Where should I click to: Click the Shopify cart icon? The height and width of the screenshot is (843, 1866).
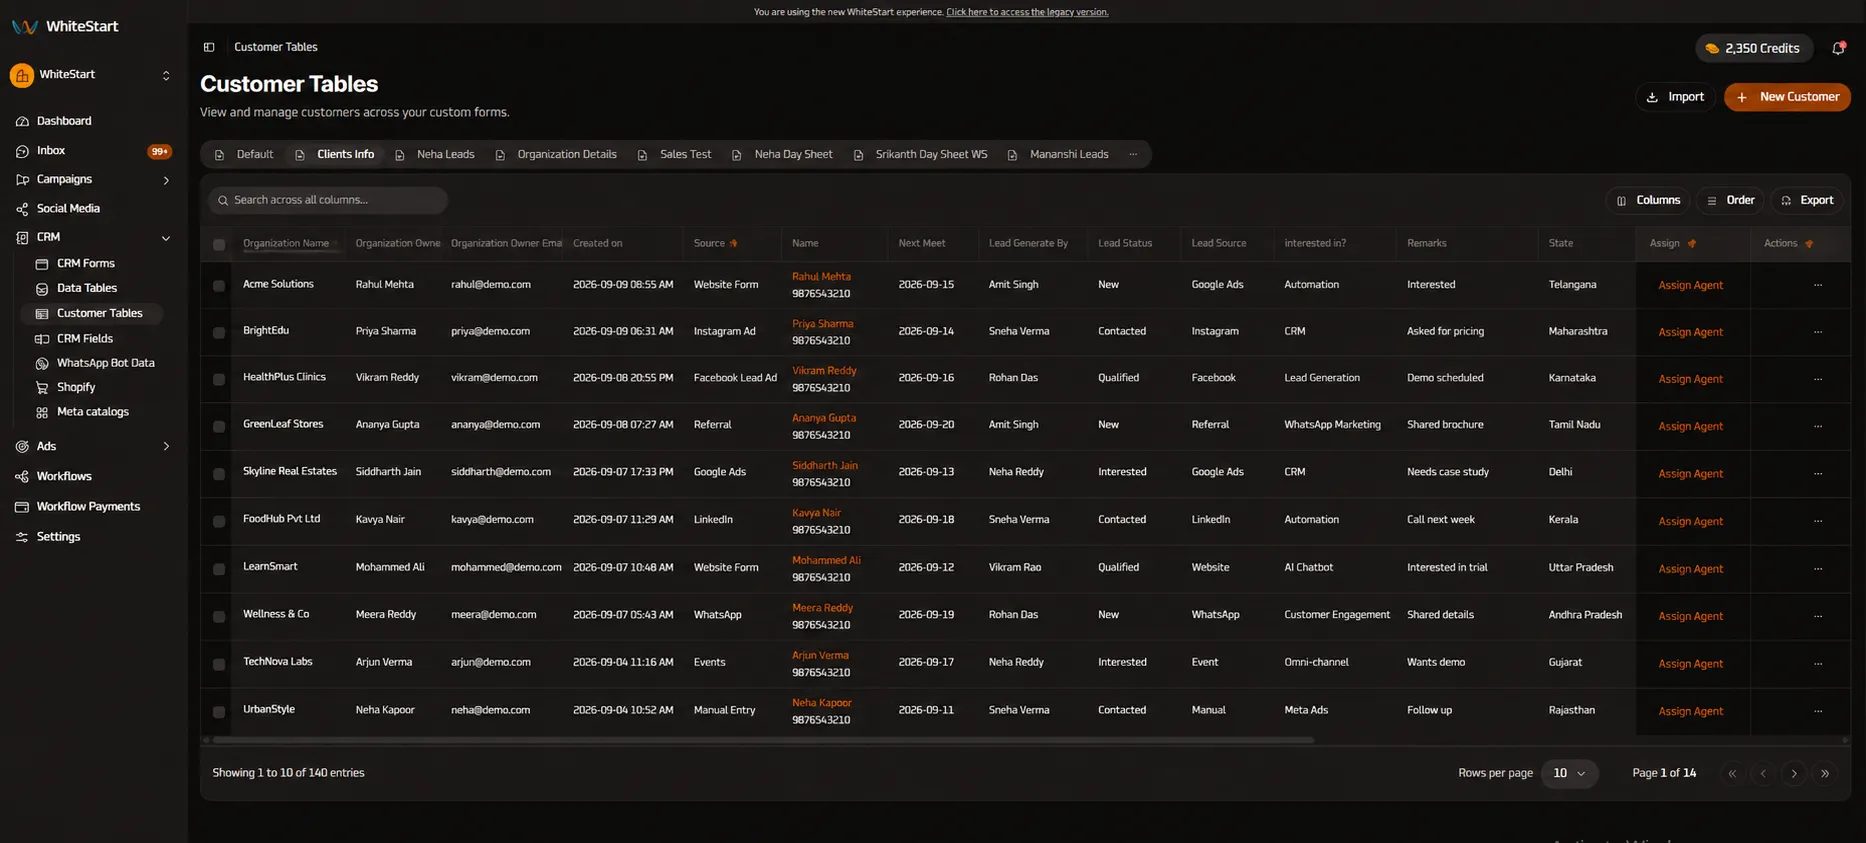pos(42,388)
